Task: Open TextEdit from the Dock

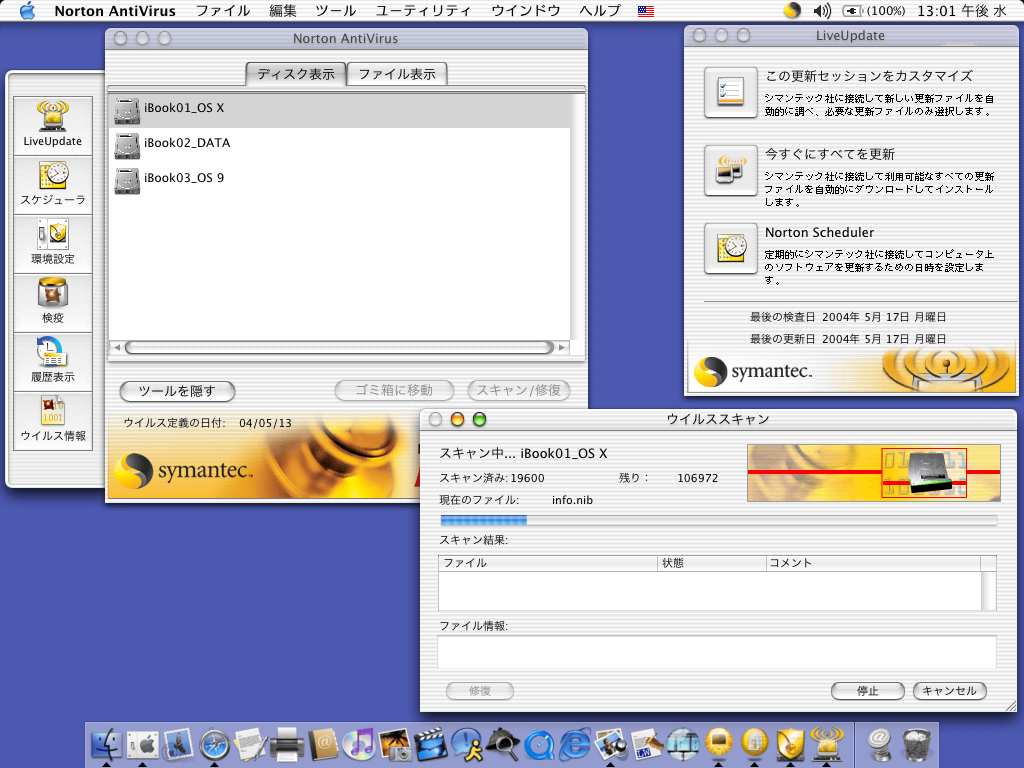Action: point(250,744)
